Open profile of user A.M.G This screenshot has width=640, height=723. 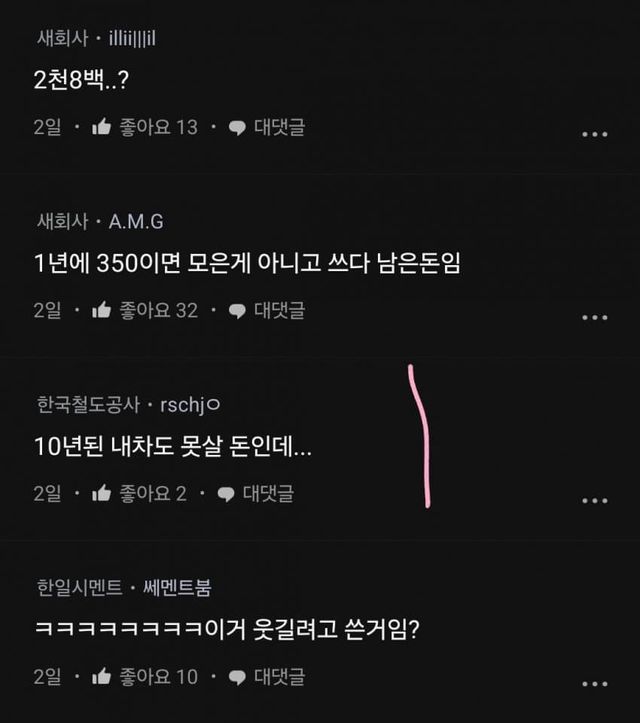point(136,222)
